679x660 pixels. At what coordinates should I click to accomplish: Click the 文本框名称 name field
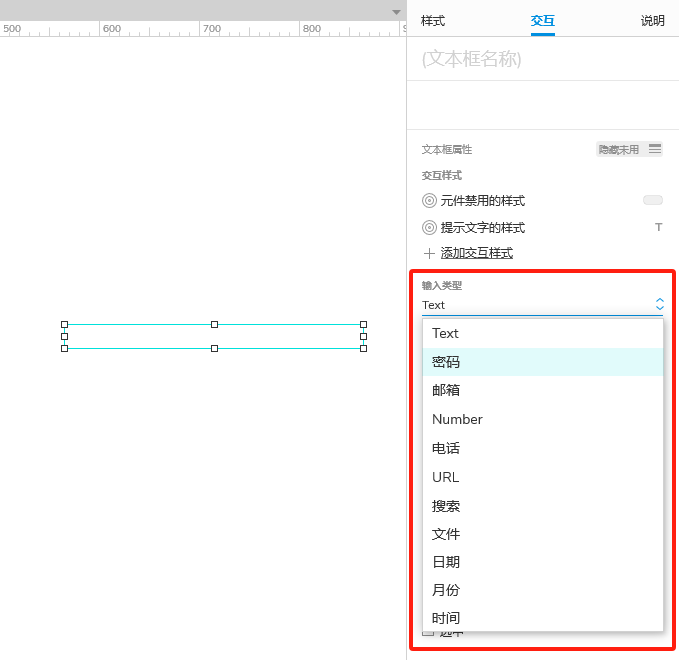[x=543, y=59]
